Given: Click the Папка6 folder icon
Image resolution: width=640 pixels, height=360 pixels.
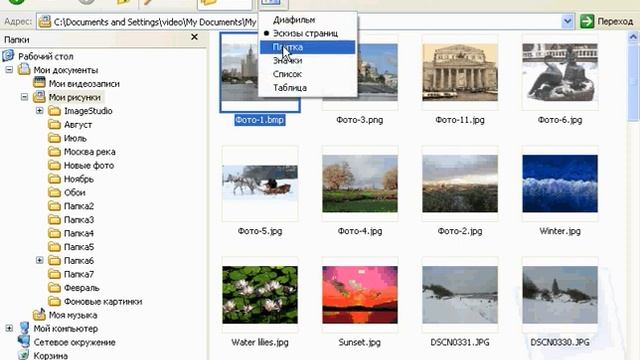Looking at the screenshot, I should click(54, 260).
